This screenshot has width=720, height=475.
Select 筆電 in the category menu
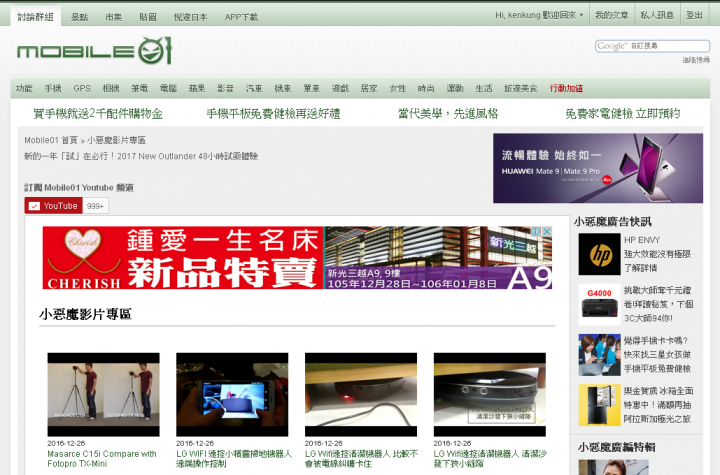(x=139, y=88)
